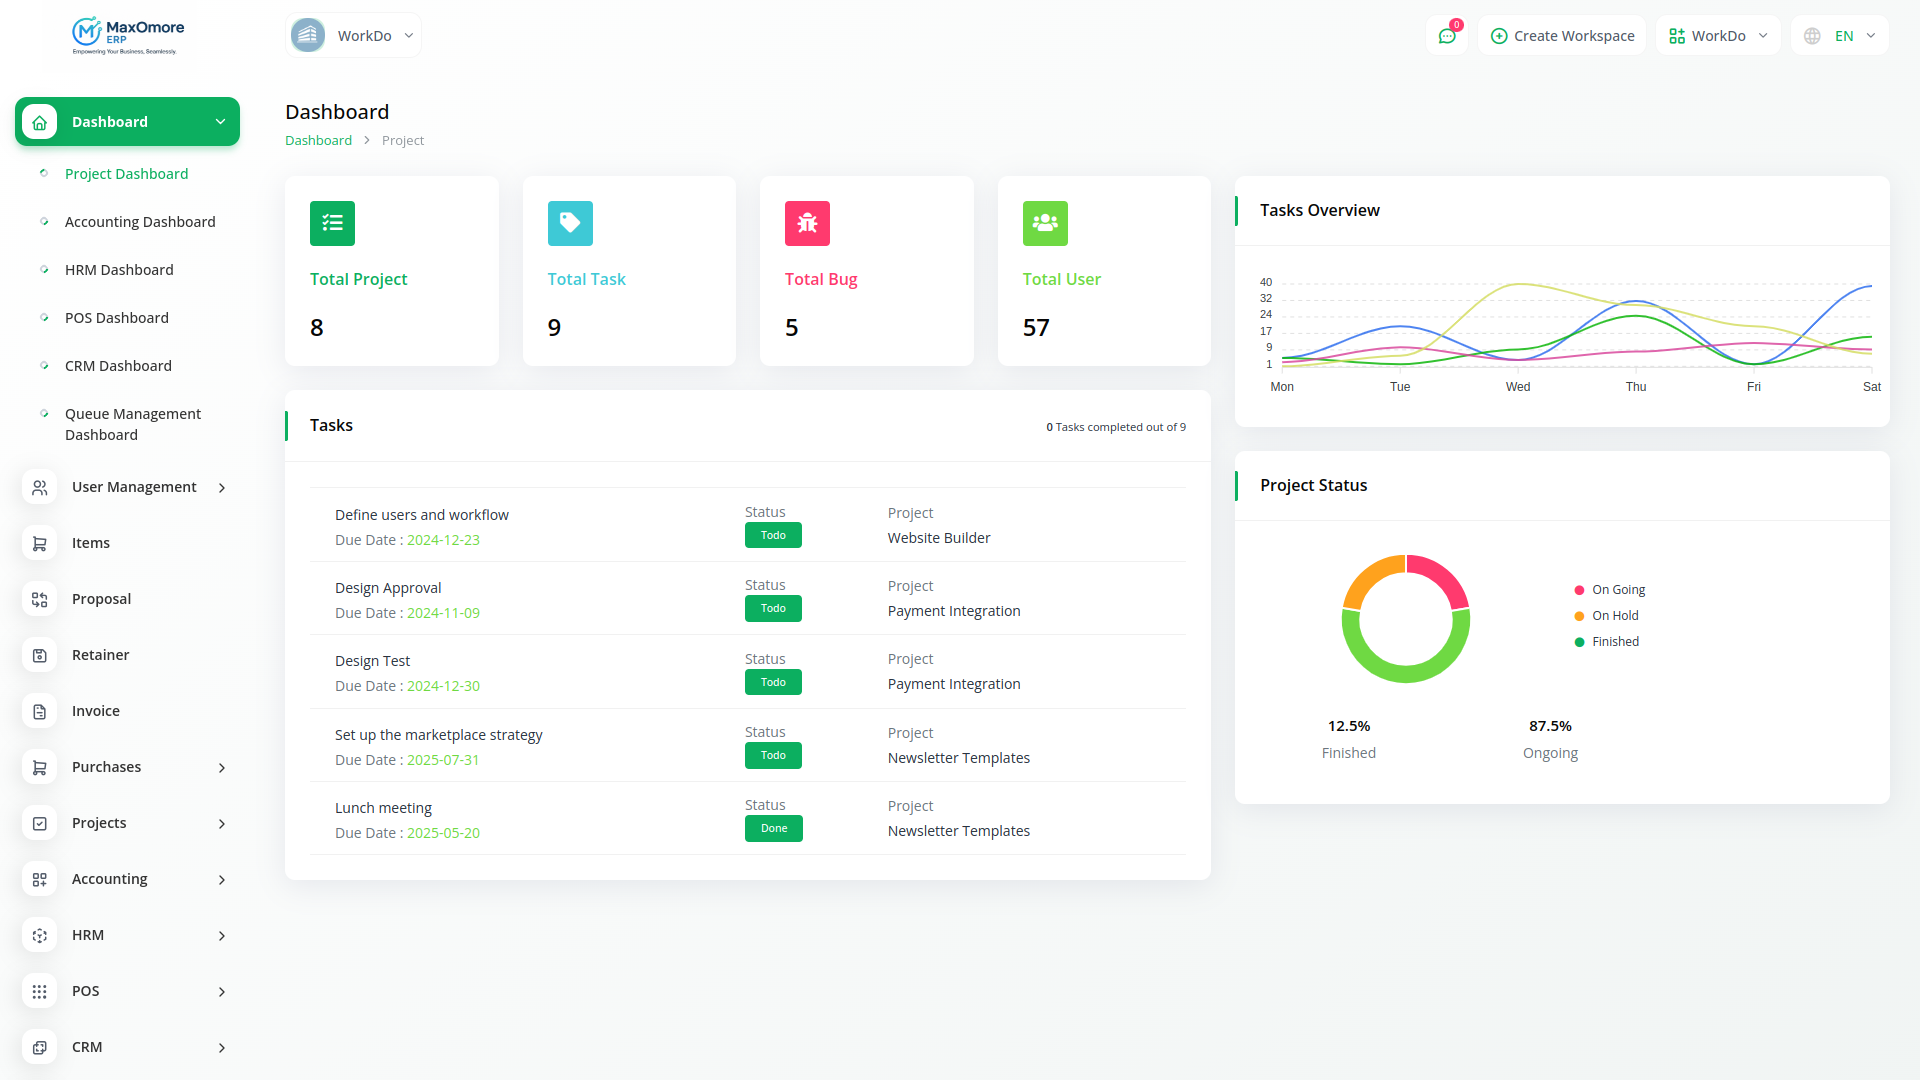
Task: Toggle On Hold legend item
Action: [1606, 616]
